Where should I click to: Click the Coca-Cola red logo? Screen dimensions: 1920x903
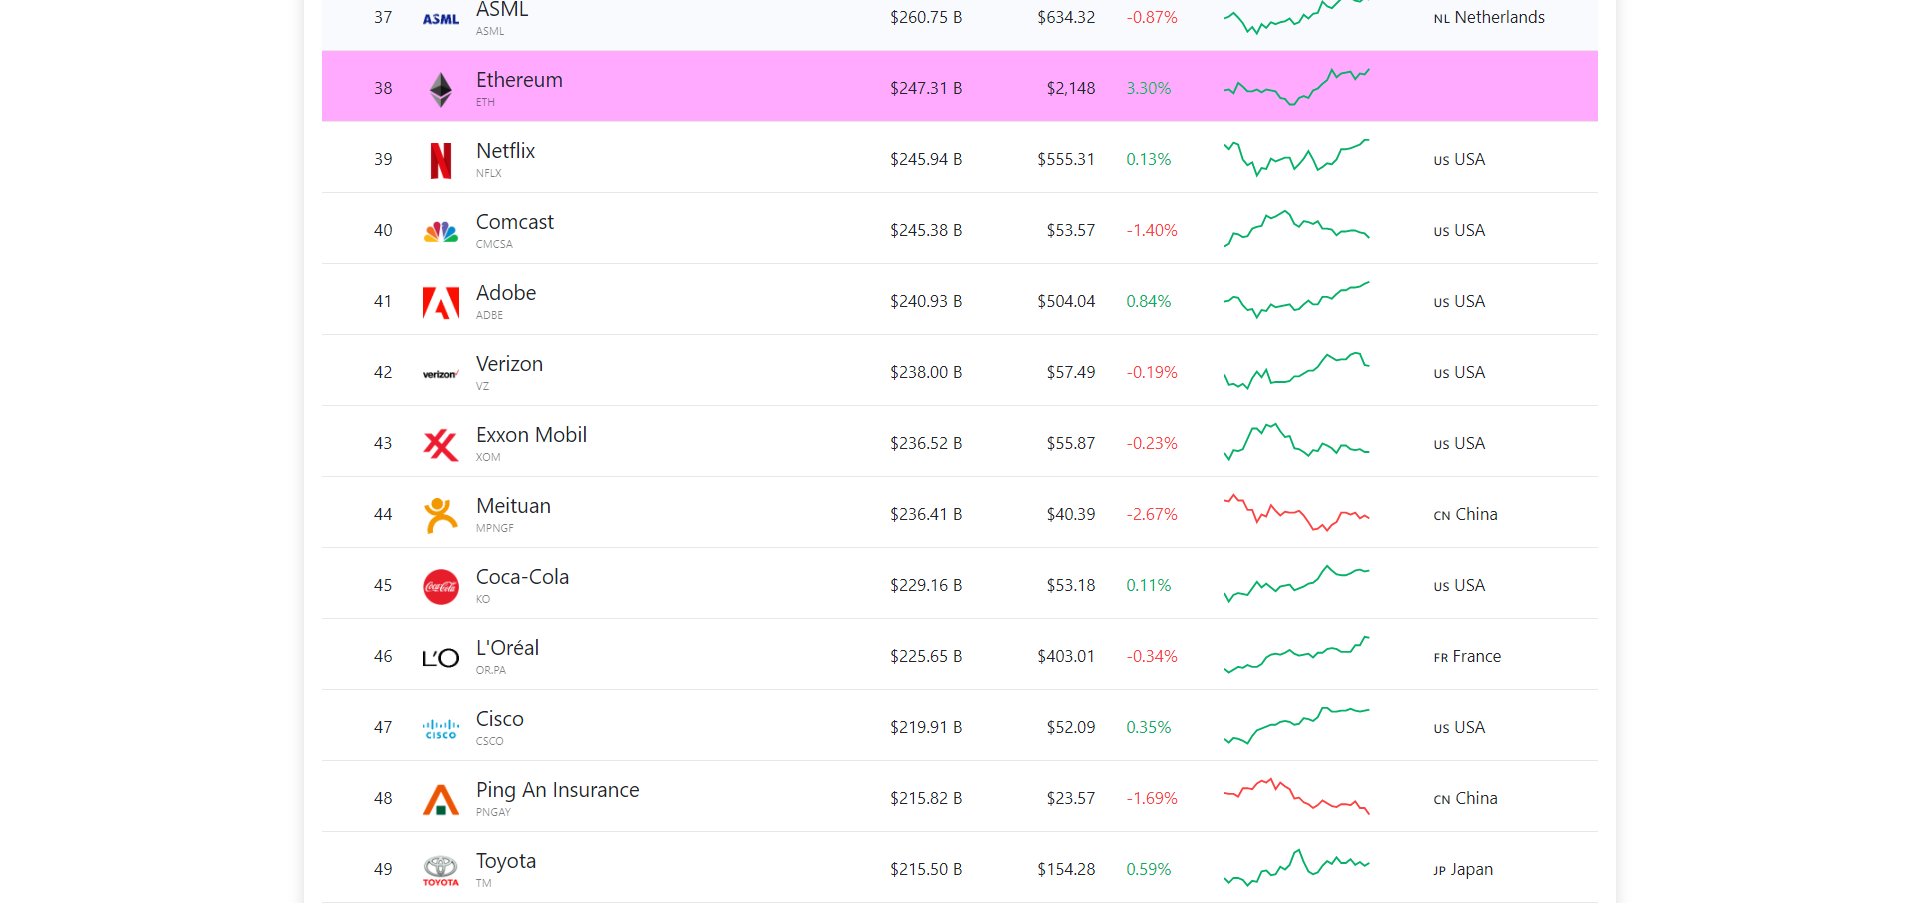tap(441, 586)
